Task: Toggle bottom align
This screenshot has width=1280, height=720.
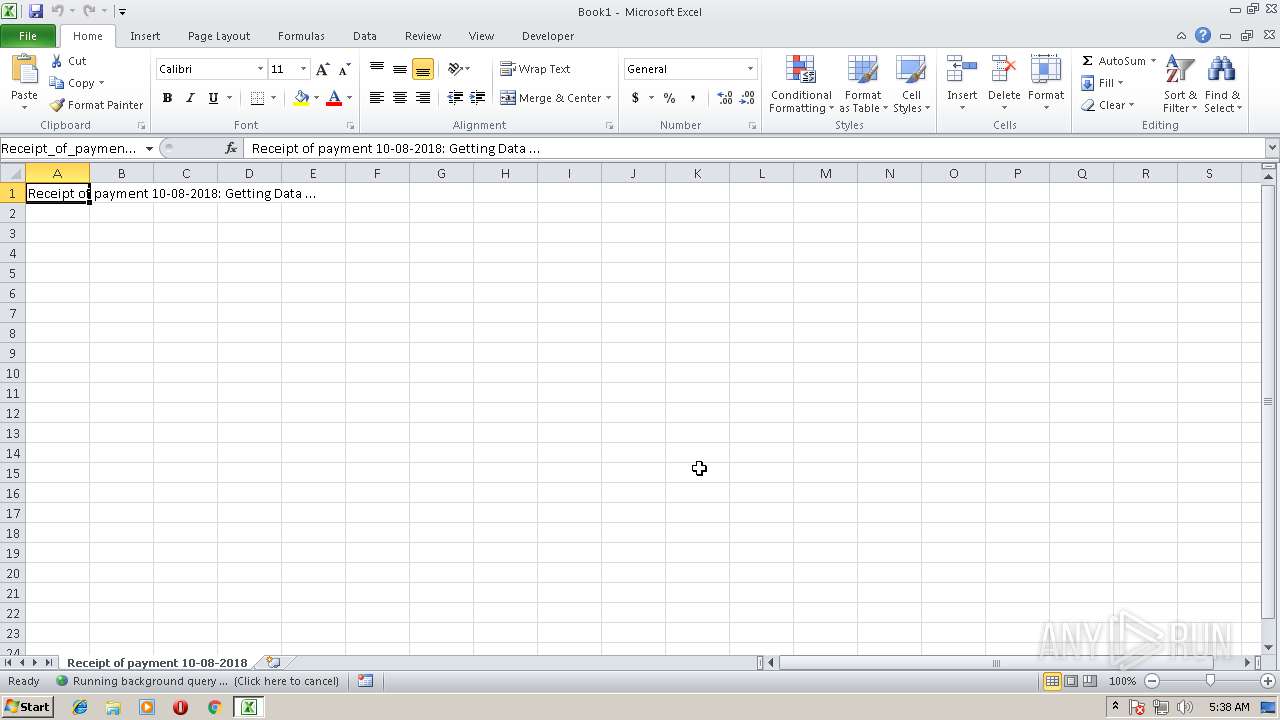Action: click(x=423, y=69)
